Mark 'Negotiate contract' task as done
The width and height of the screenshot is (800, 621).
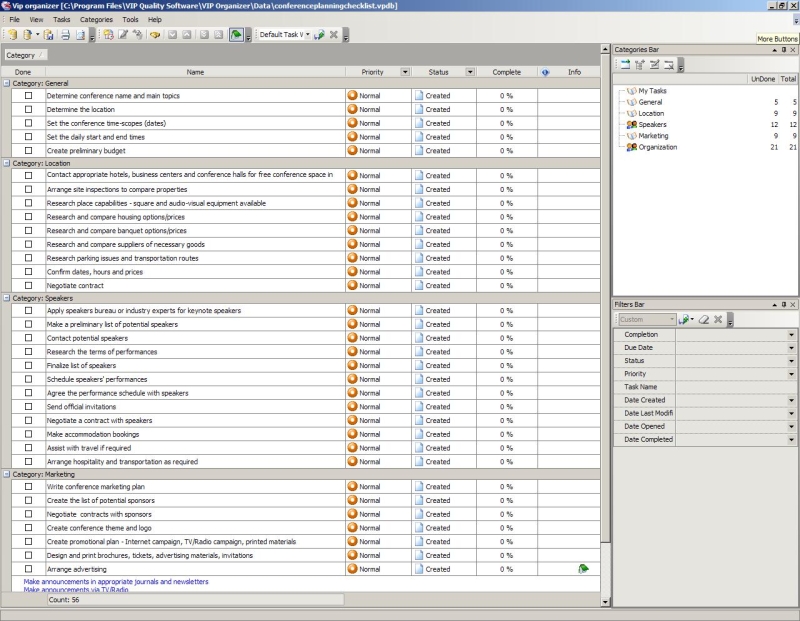(29, 286)
